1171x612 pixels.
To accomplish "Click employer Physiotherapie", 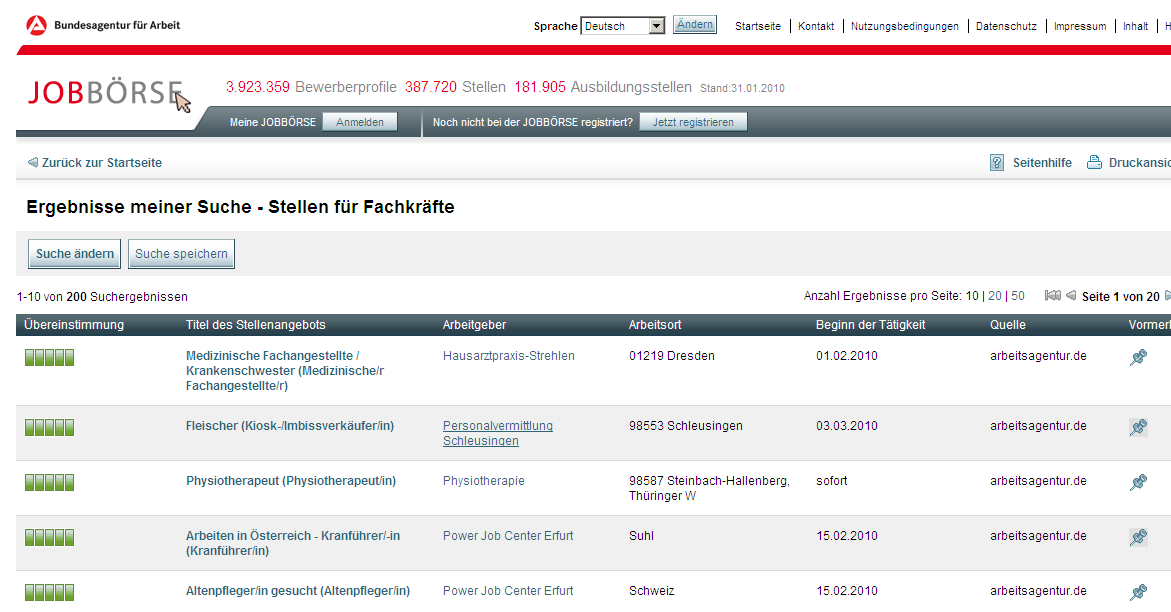I will 484,481.
